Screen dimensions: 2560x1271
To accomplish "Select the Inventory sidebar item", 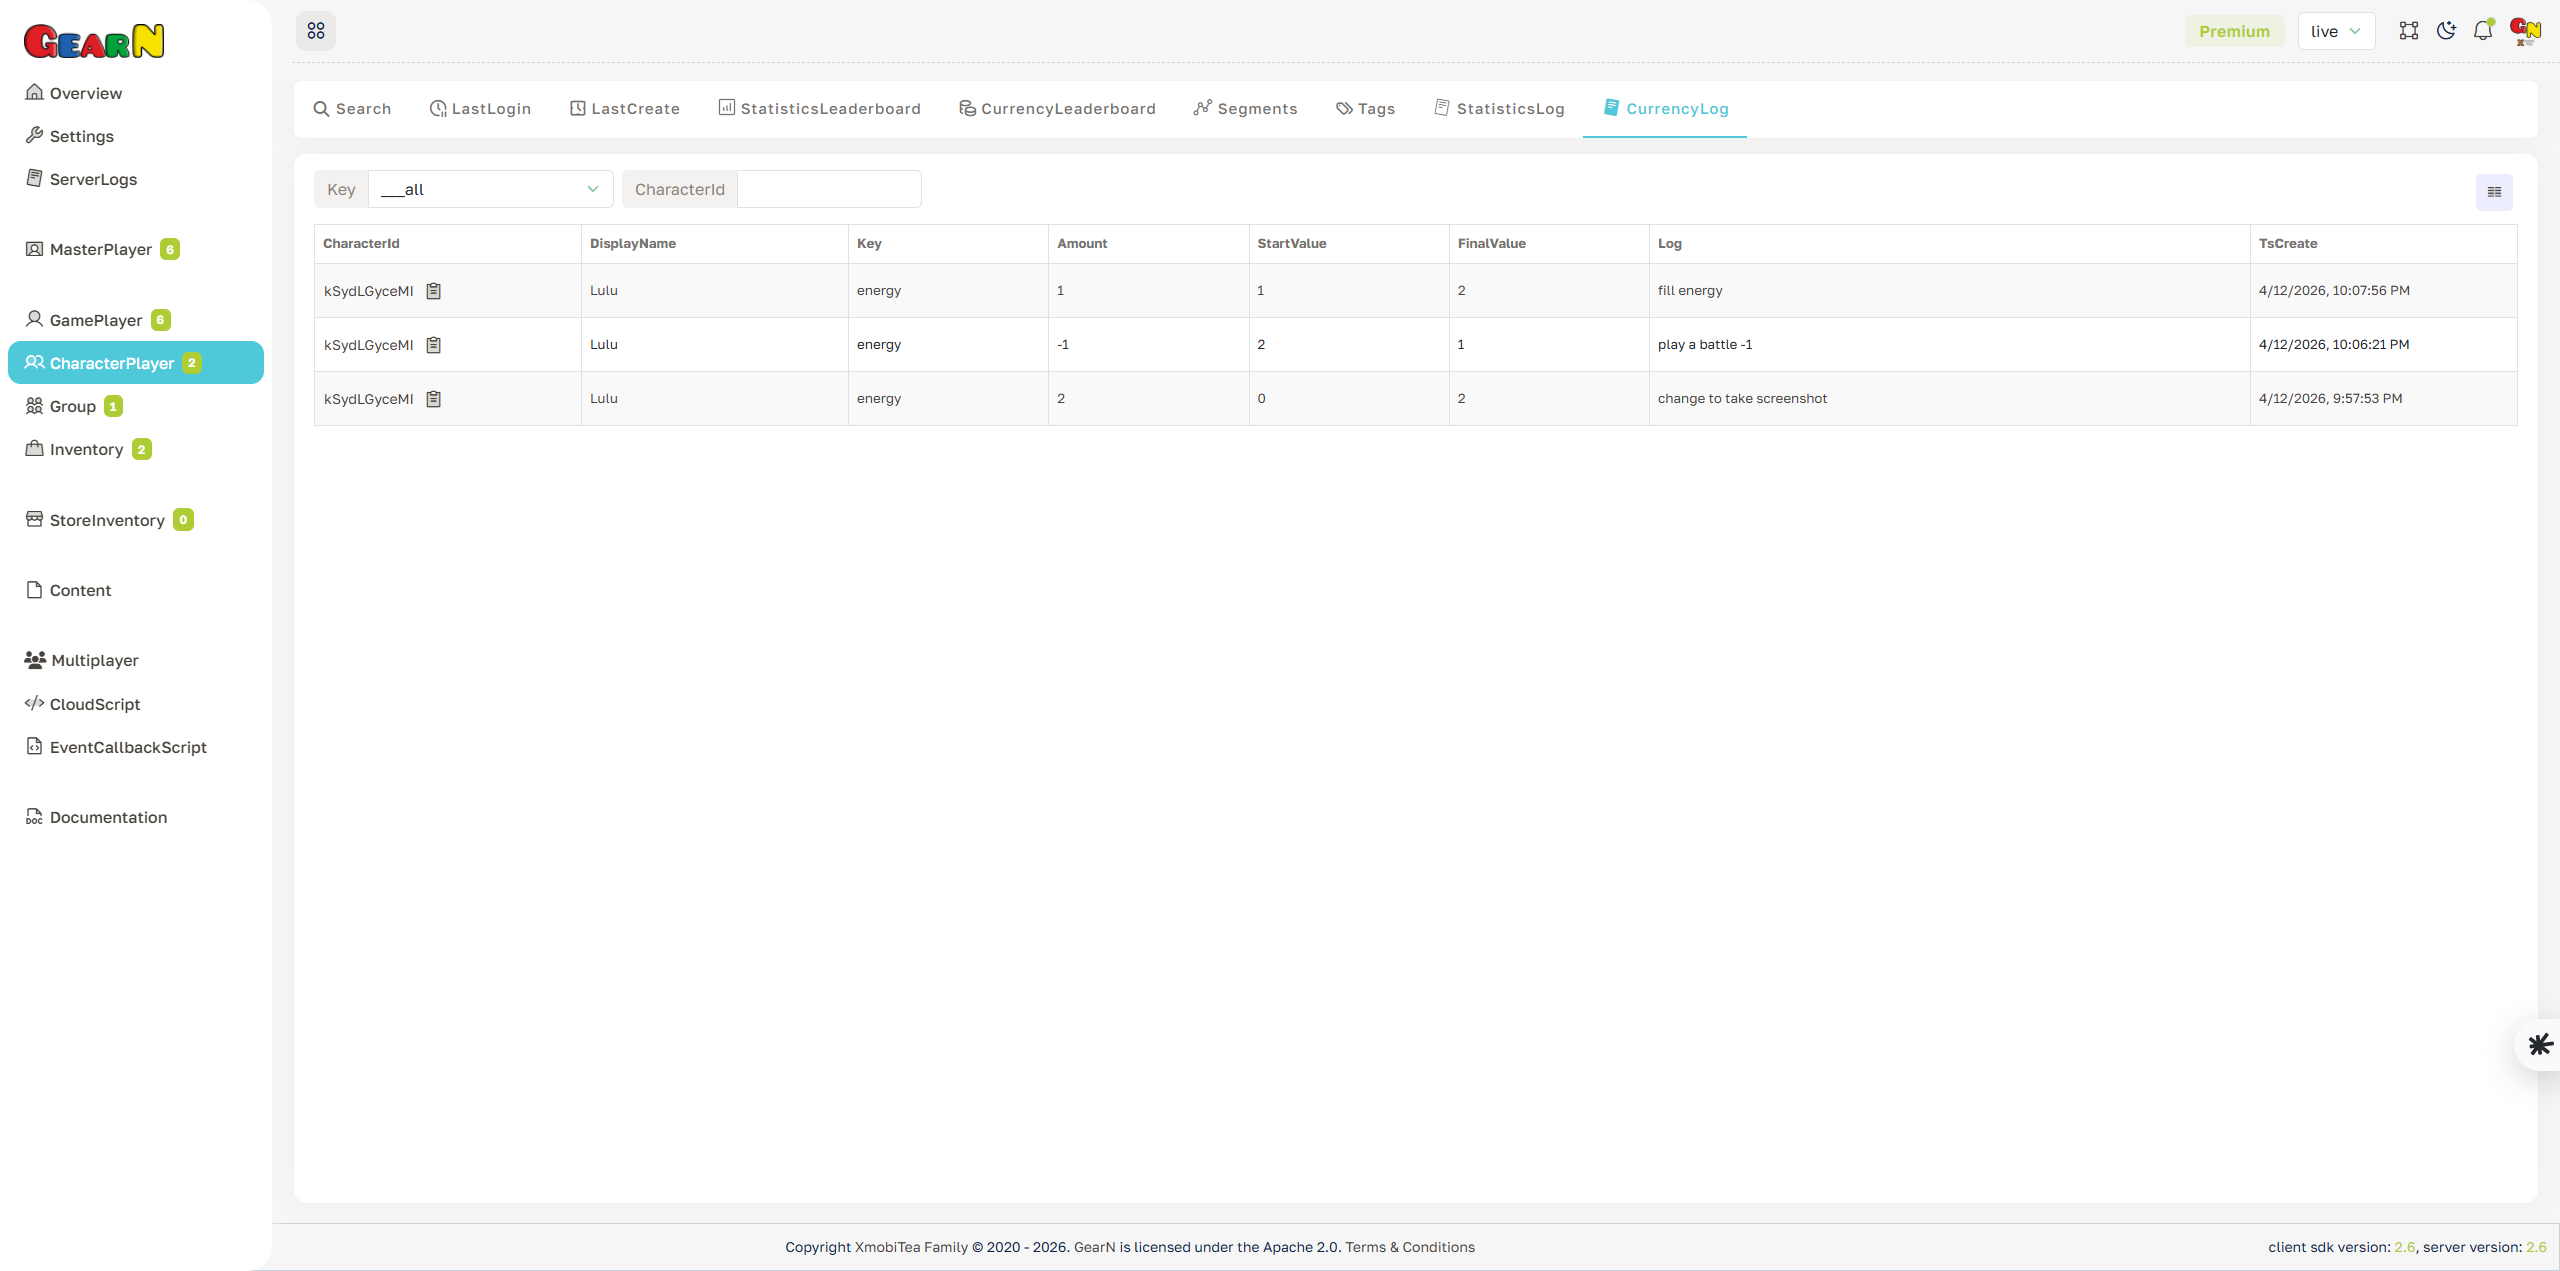I will click(x=87, y=449).
